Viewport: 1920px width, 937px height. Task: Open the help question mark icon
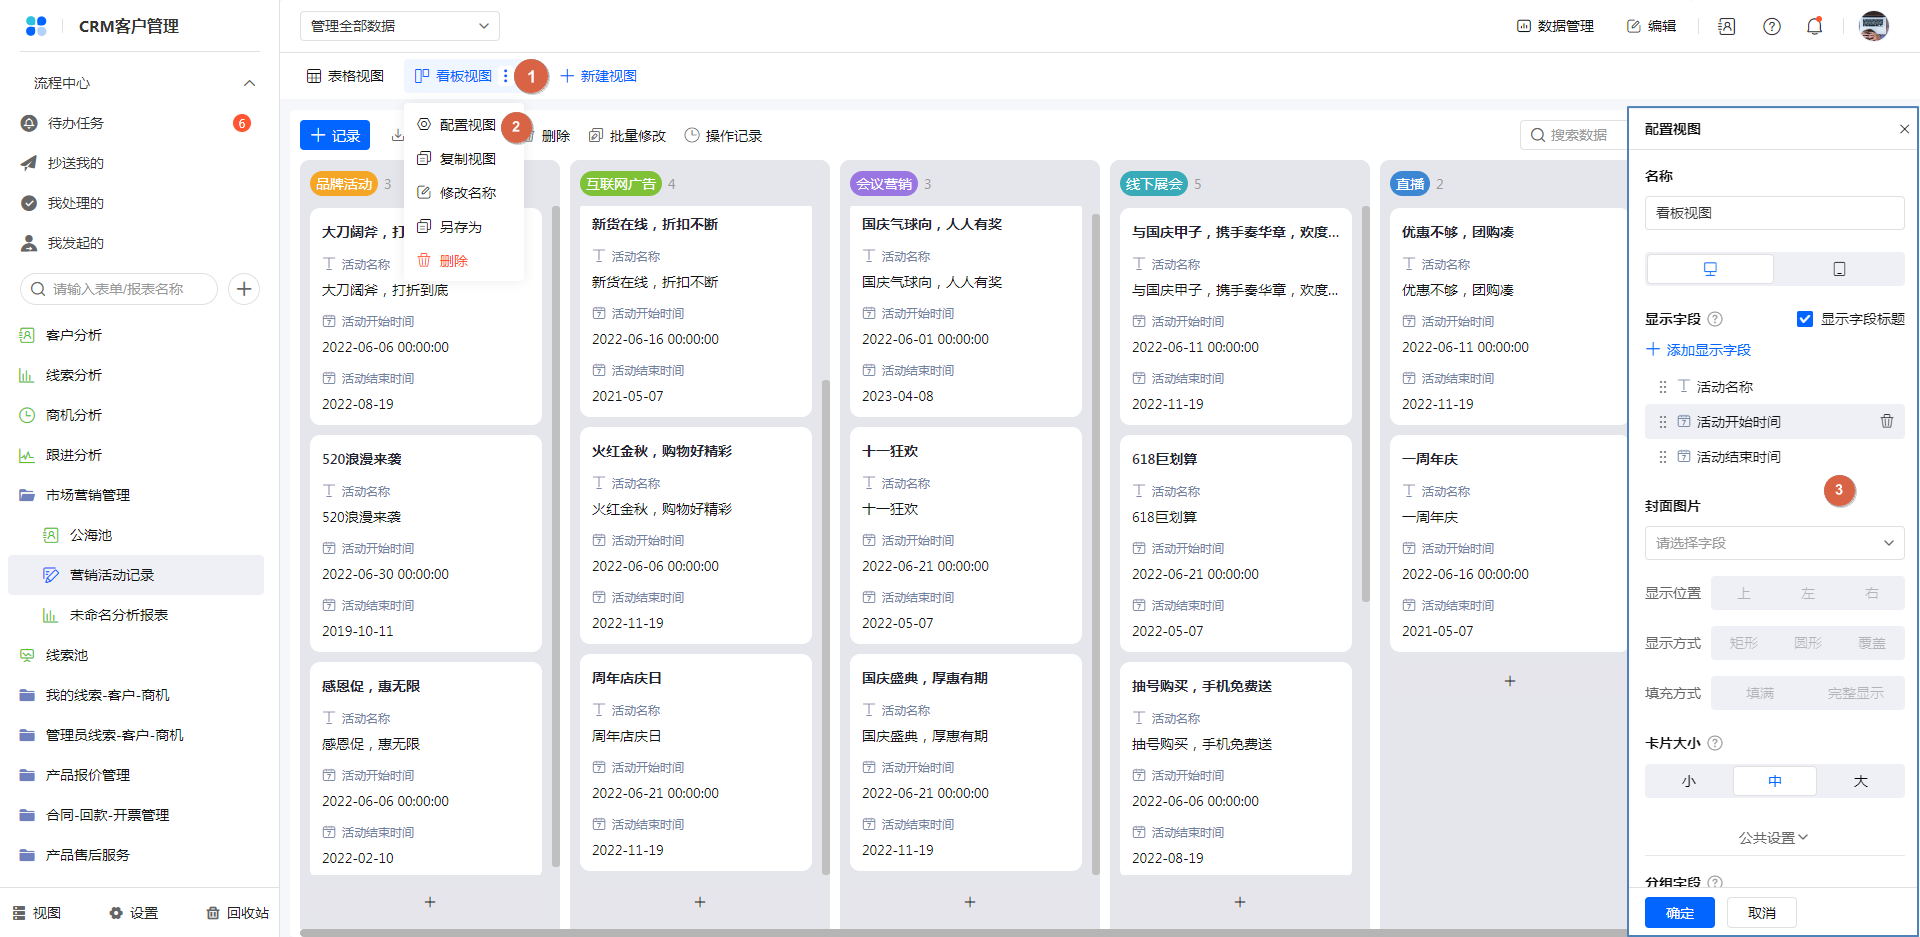tap(1771, 27)
